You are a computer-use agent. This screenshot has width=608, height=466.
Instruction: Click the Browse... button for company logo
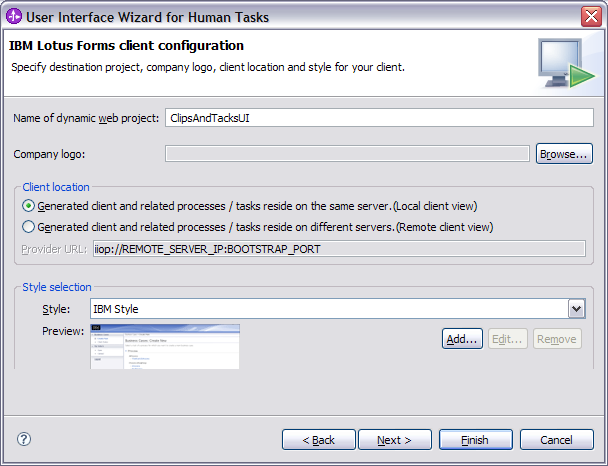(564, 154)
